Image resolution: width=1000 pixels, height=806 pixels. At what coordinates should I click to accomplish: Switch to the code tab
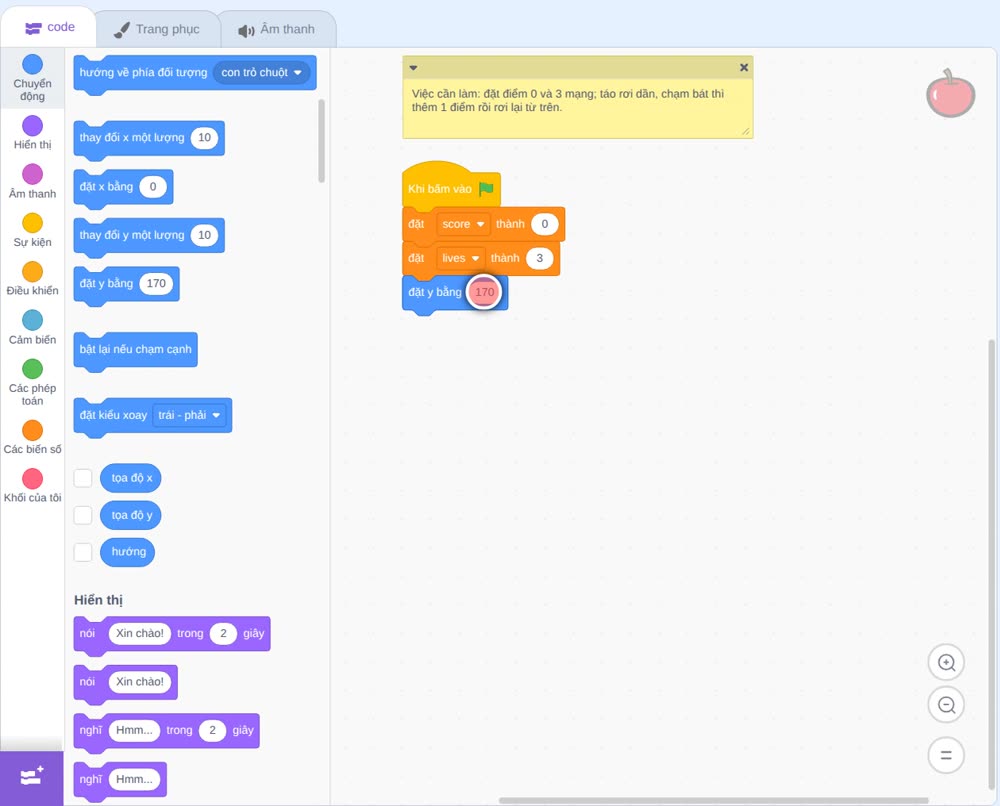[49, 27]
